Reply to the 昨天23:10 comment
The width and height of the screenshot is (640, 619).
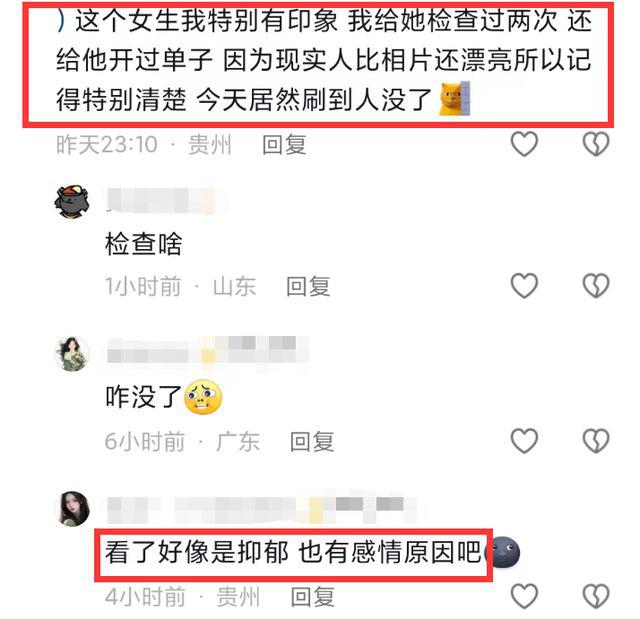tap(284, 144)
